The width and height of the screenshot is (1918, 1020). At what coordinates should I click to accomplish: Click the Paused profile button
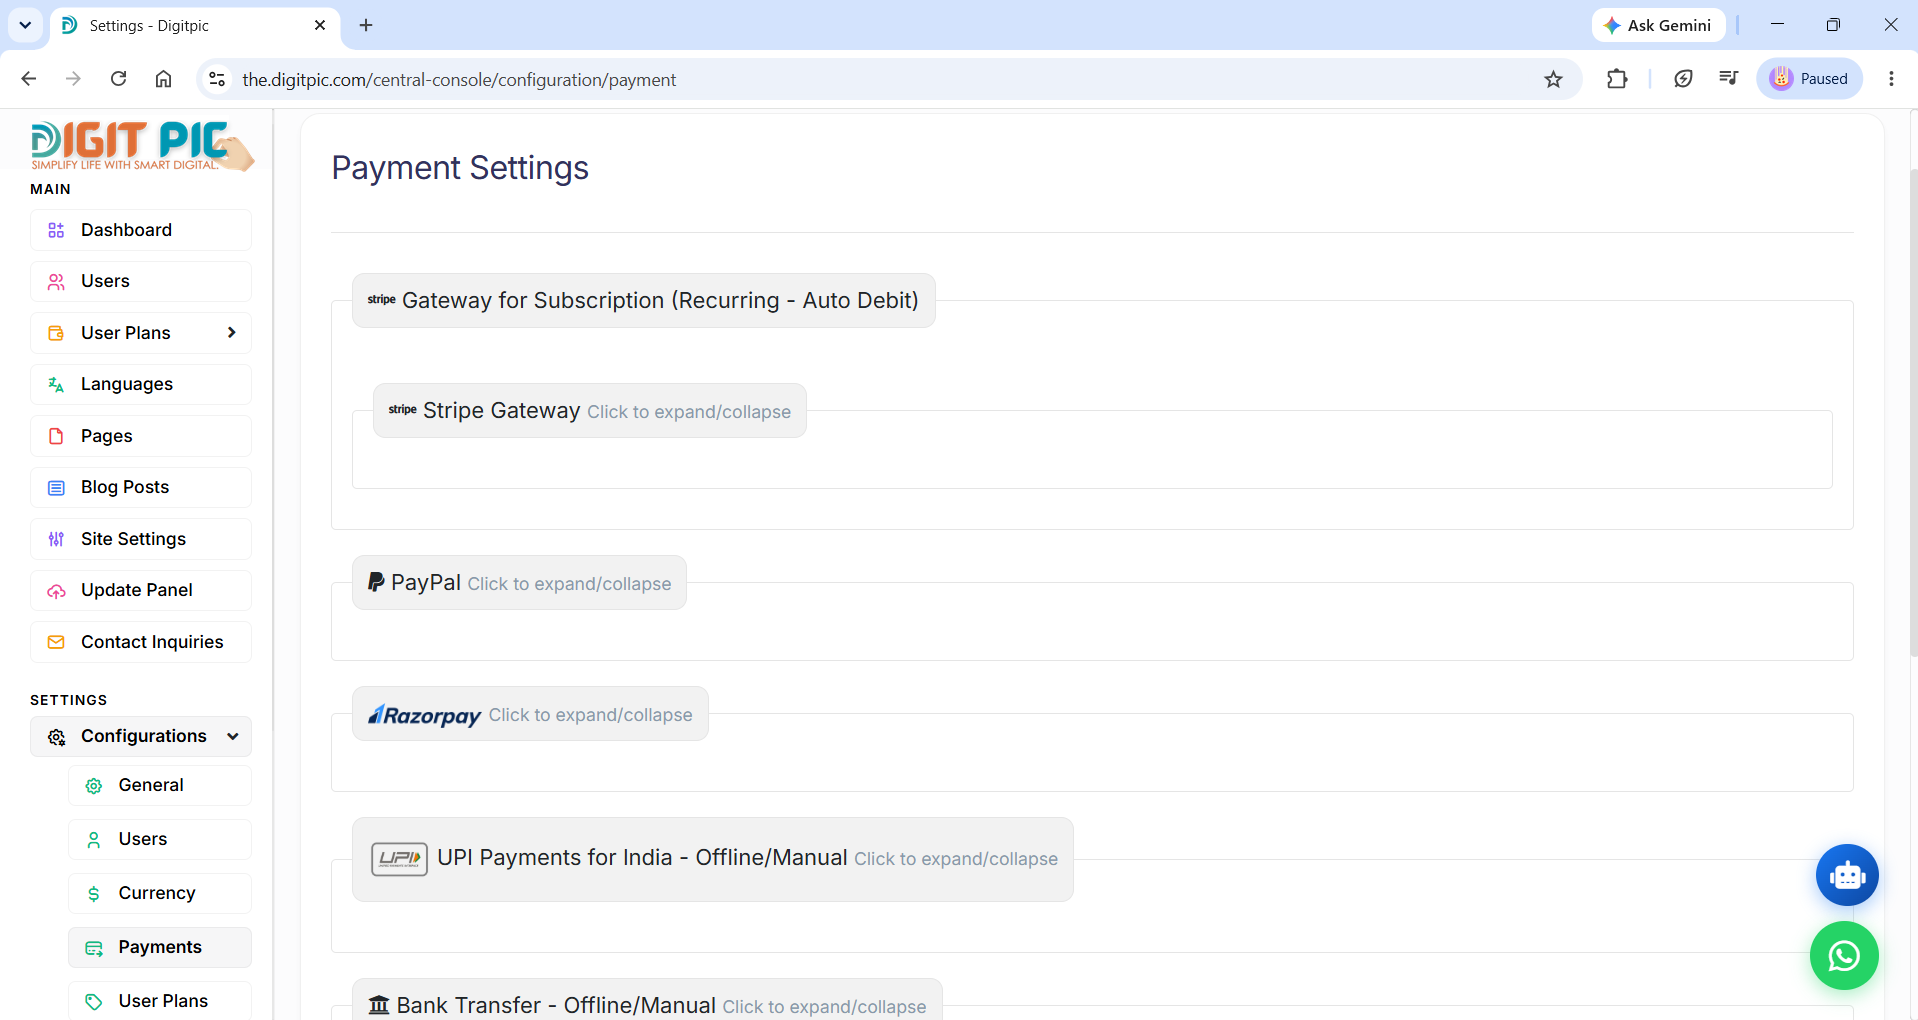tap(1809, 79)
